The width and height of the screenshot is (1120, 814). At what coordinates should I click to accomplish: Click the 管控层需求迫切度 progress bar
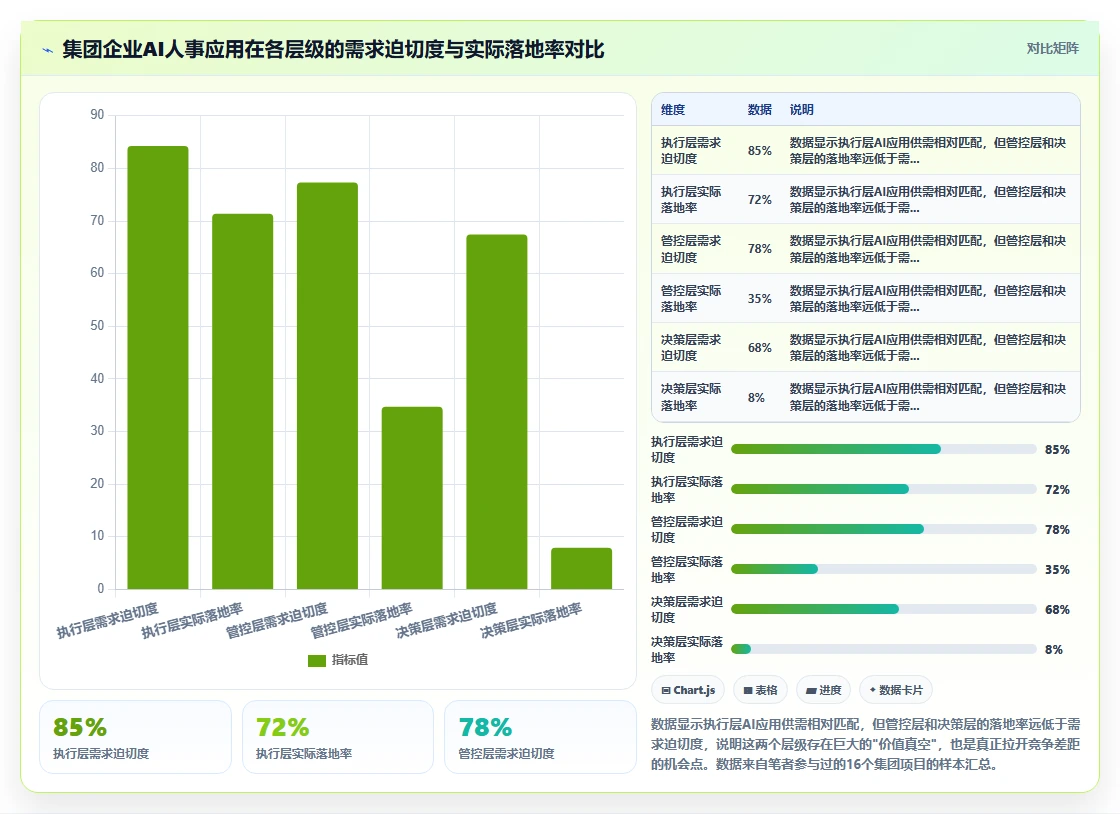(x=884, y=529)
